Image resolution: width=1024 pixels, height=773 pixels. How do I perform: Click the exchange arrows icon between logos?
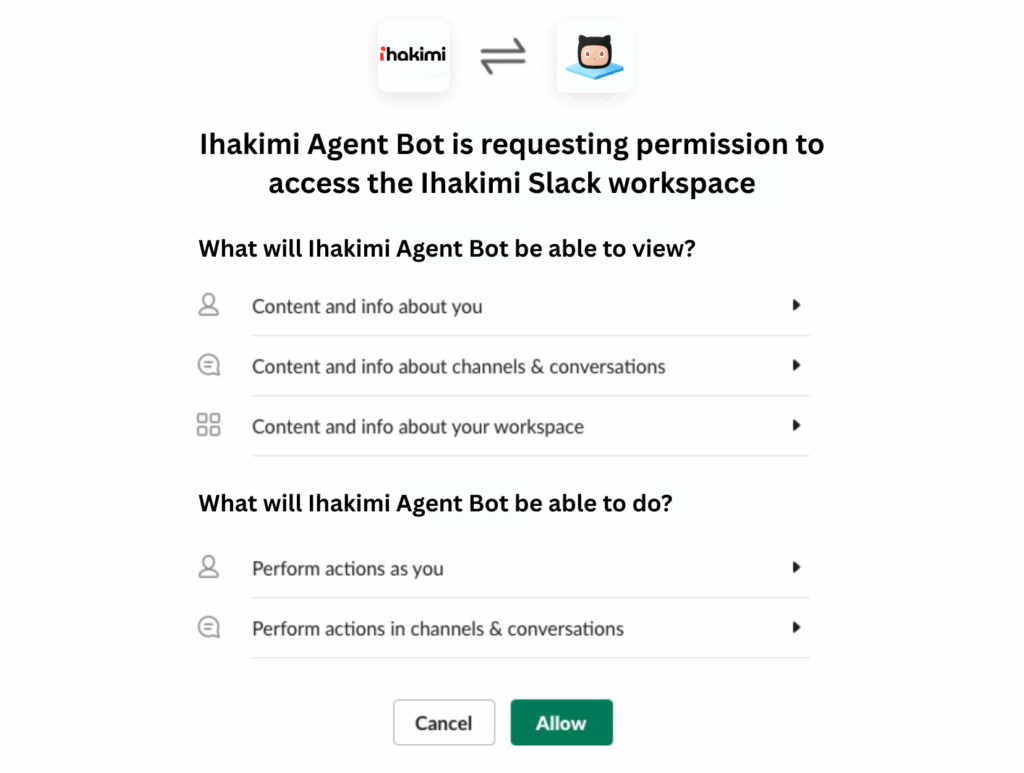[x=503, y=57]
